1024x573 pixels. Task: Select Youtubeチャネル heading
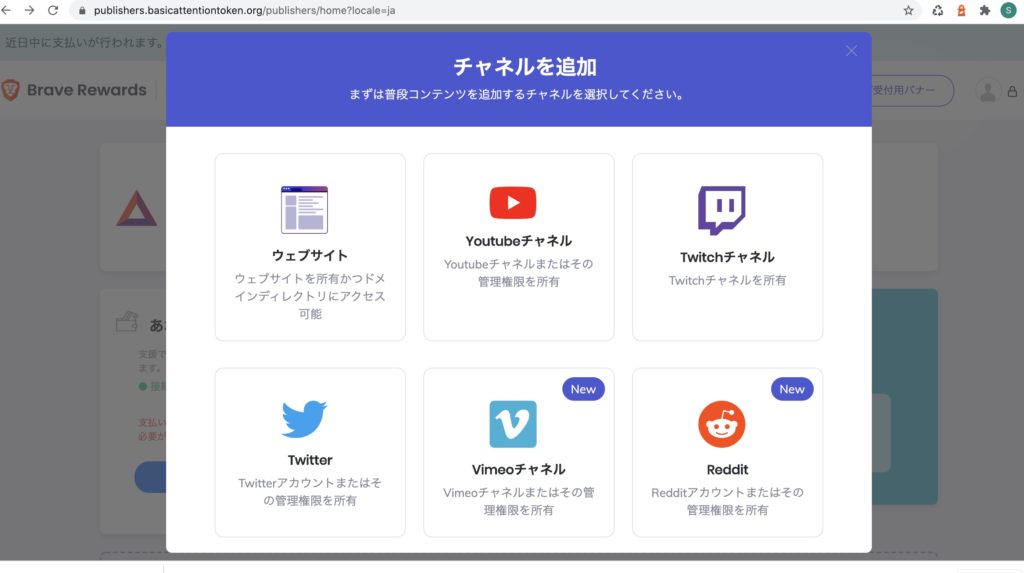click(519, 241)
